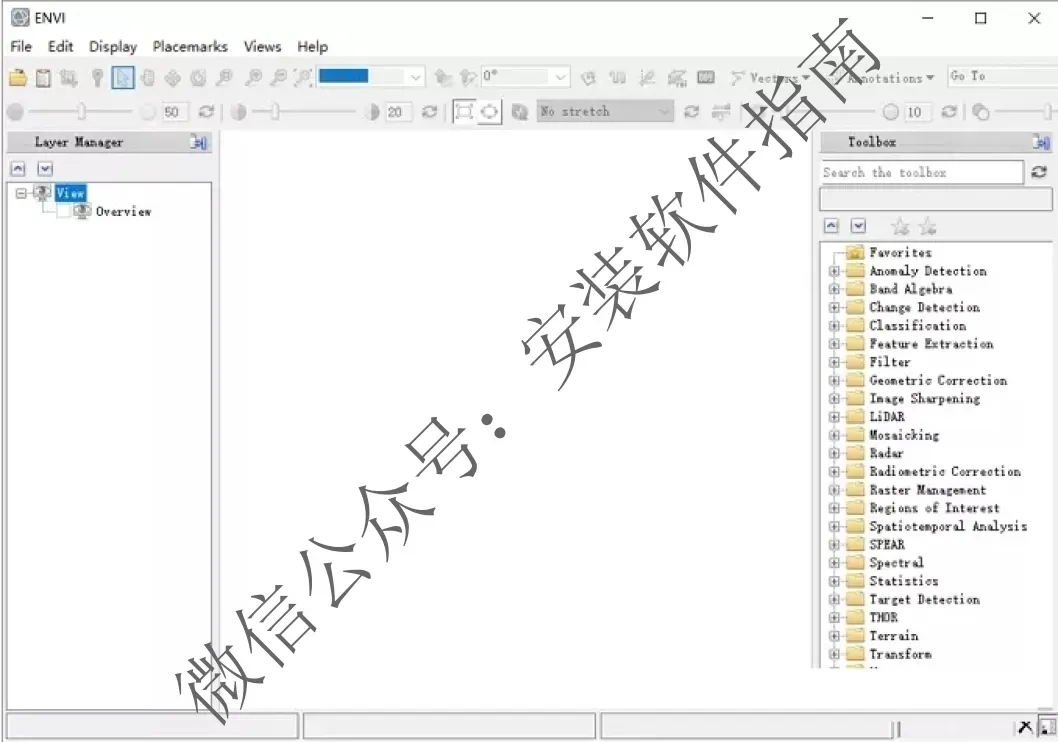Open the Feature Counting tool icon
Image resolution: width=1058 pixels, height=742 pixels.
[x=706, y=77]
